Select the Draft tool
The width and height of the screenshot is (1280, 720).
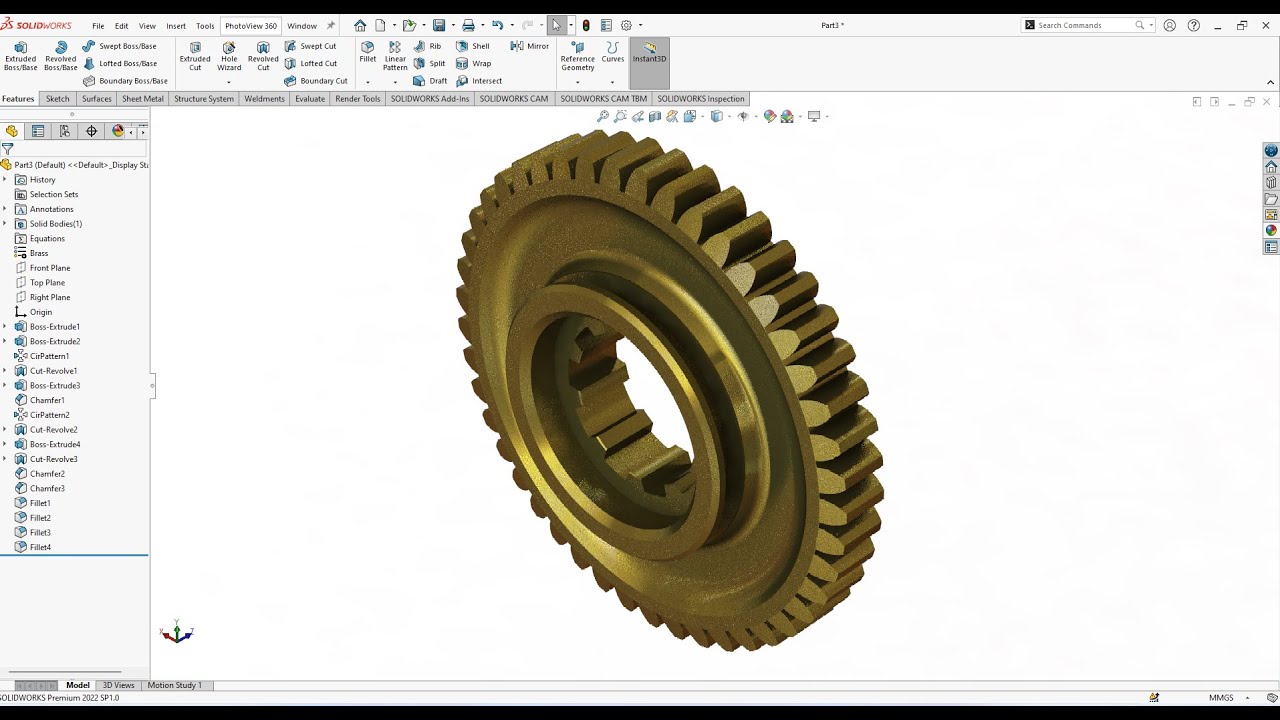click(x=430, y=81)
